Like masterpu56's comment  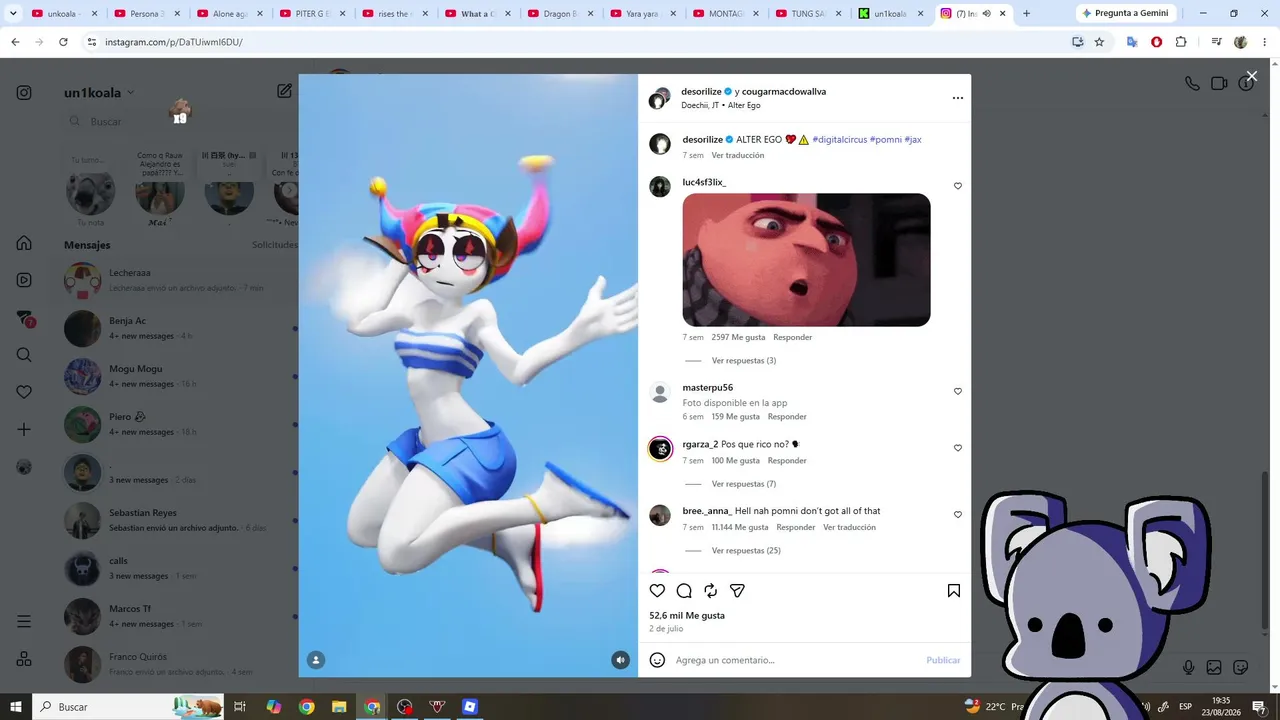958,391
